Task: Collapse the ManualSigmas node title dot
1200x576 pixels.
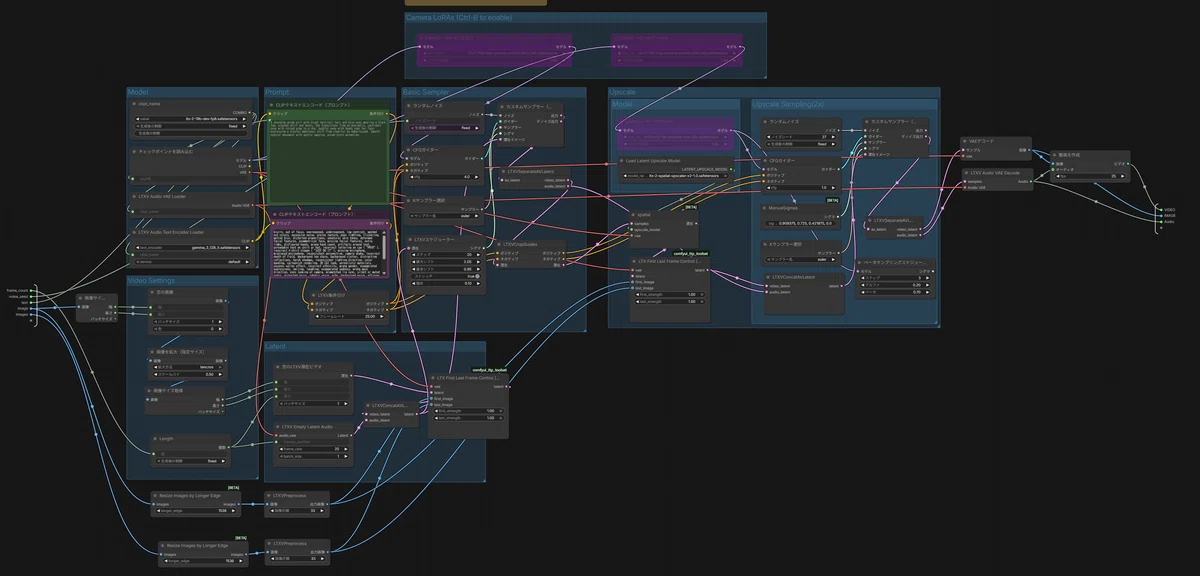Action: (765, 208)
